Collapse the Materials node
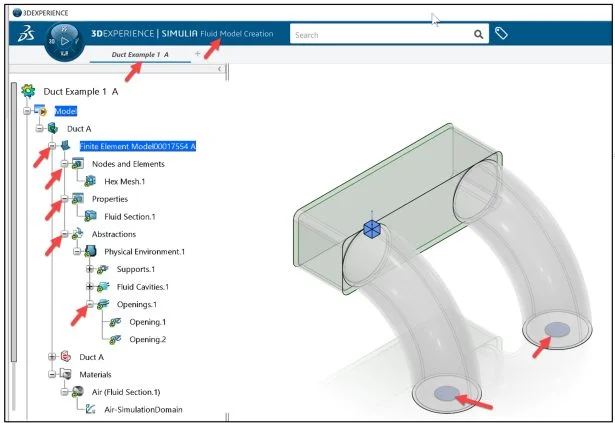The width and height of the screenshot is (615, 423). point(52,374)
